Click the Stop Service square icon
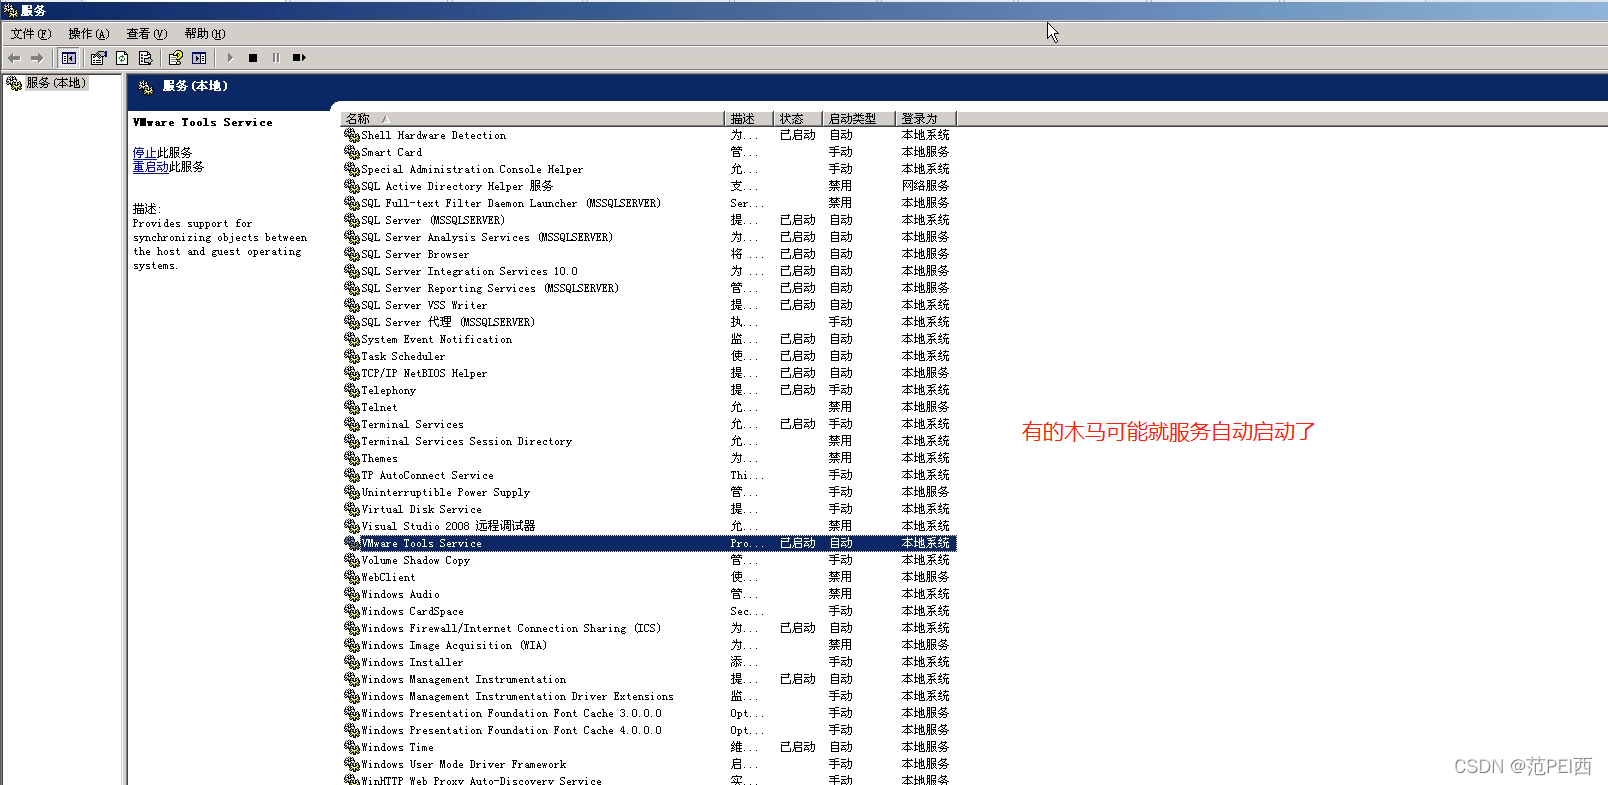Viewport: 1608px width, 785px height. coord(253,58)
